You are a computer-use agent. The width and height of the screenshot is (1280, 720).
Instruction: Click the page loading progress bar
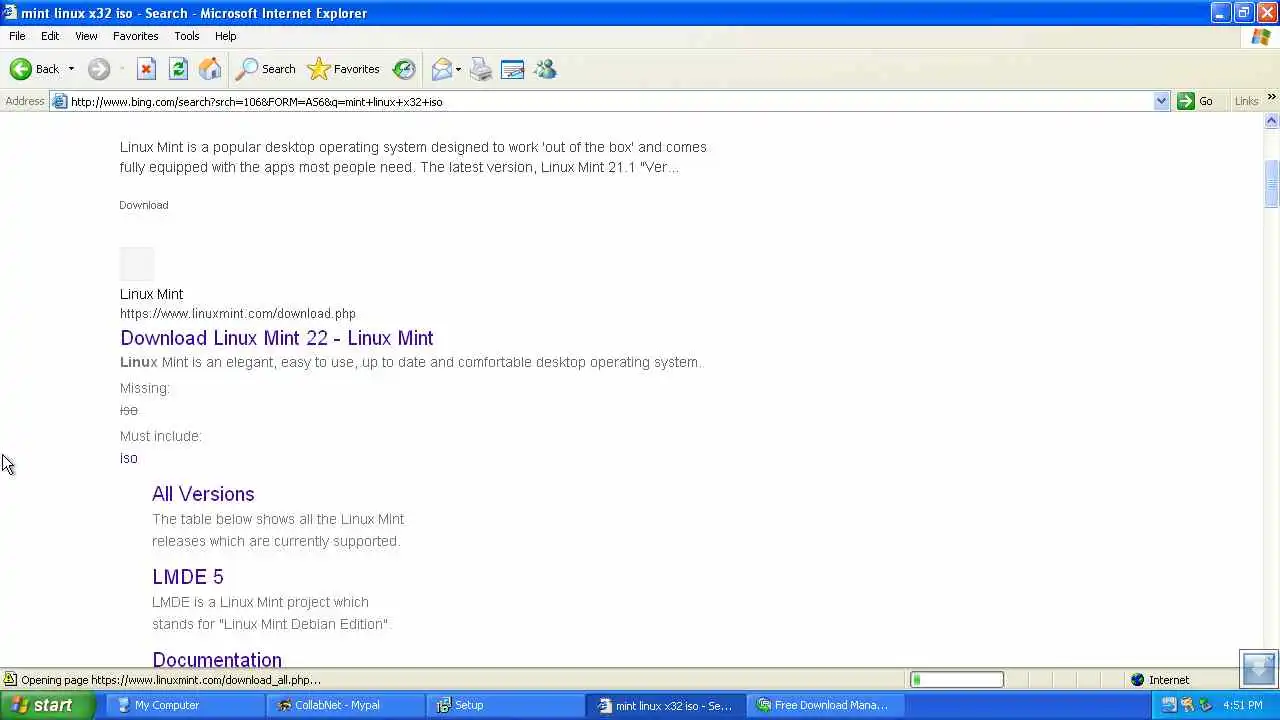[957, 680]
